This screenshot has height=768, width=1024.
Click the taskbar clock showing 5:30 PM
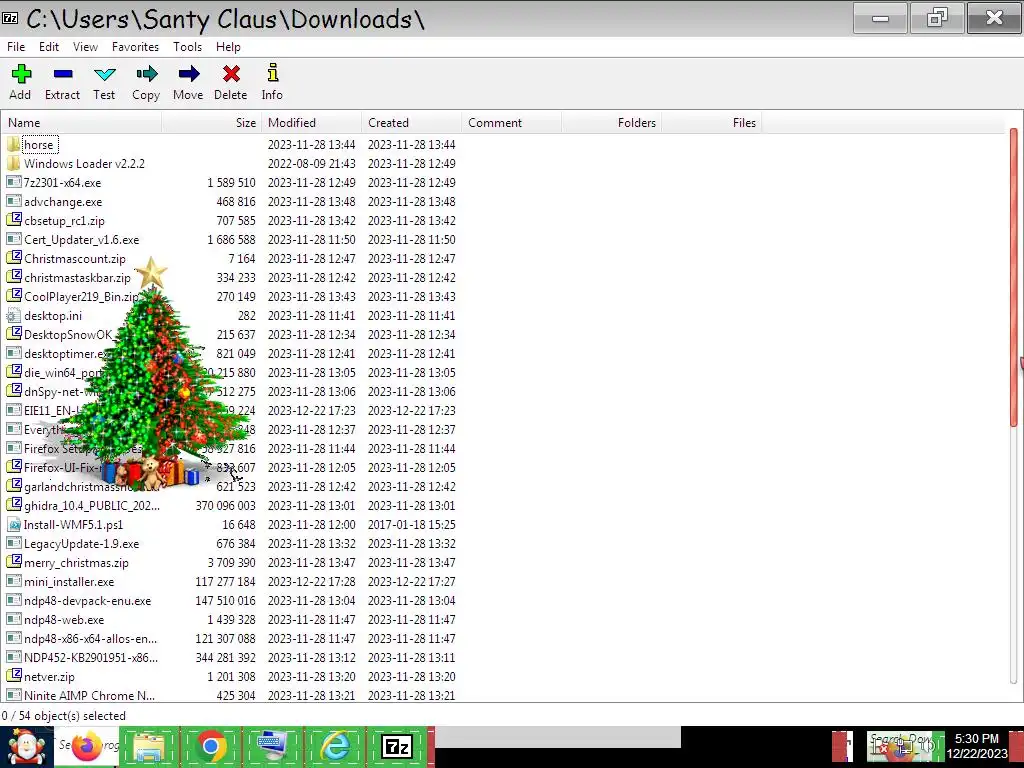(x=977, y=746)
